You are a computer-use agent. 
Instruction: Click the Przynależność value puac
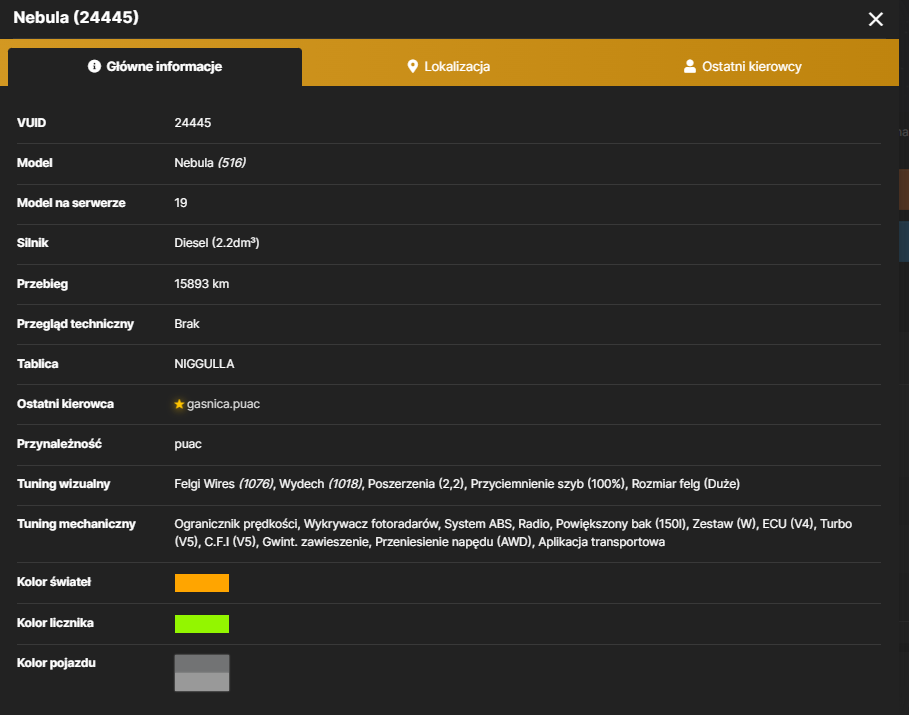(x=188, y=445)
